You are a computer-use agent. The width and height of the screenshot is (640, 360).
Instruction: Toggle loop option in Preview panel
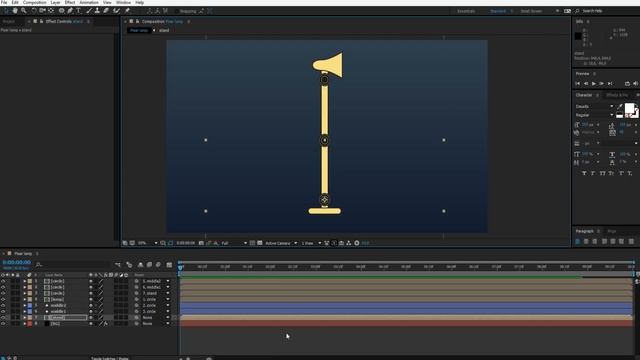click(x=627, y=84)
